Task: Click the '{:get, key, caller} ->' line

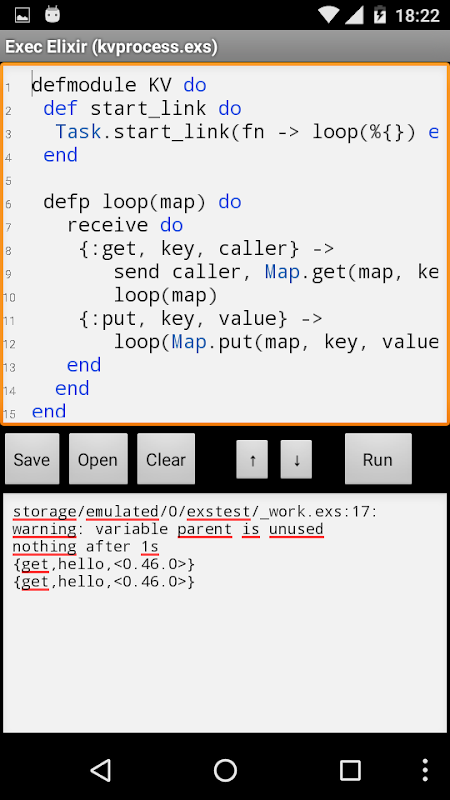Action: tap(207, 248)
